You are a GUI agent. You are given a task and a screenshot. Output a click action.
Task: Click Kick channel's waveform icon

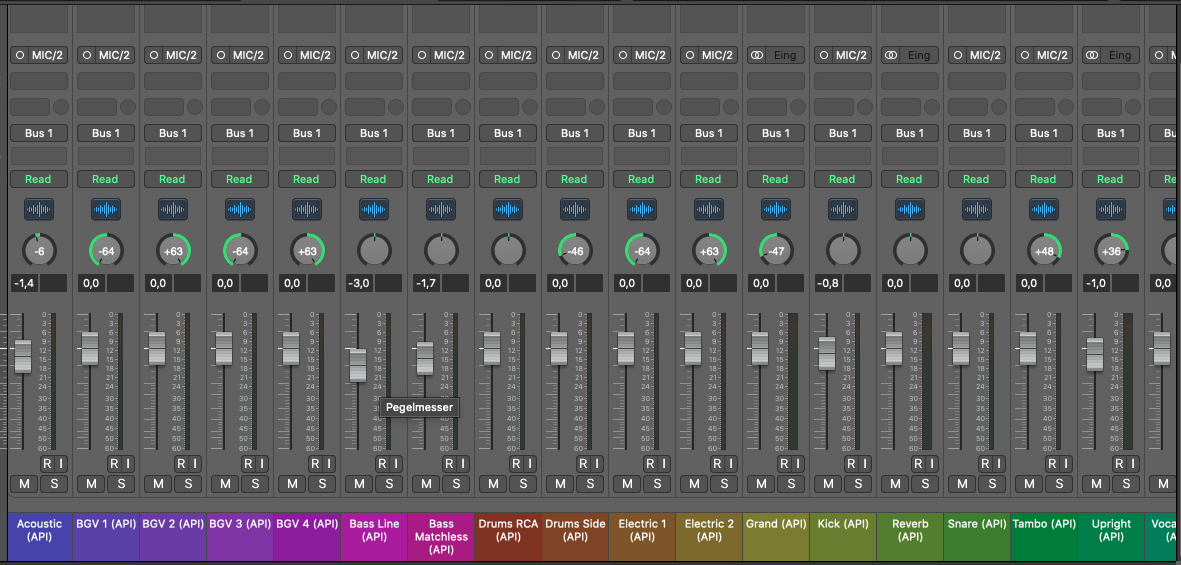pos(844,209)
